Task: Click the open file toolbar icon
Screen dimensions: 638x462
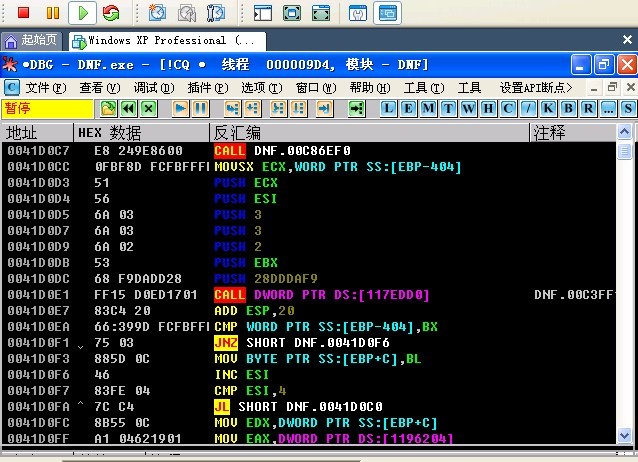Action: 109,108
